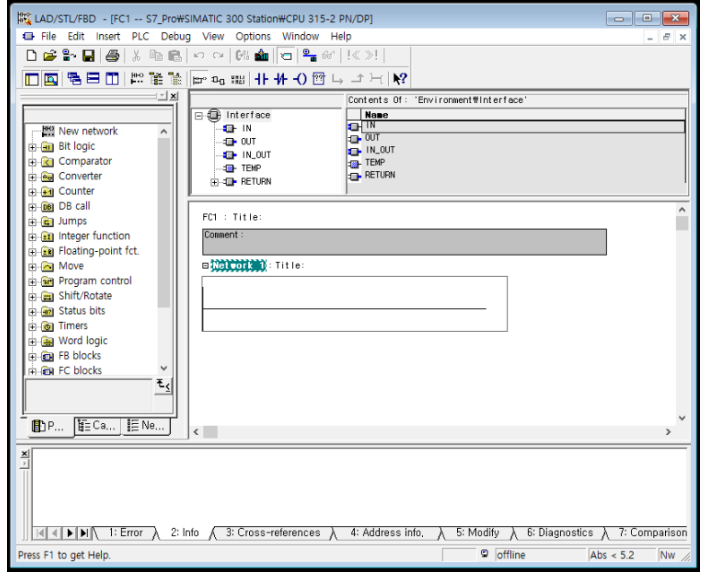
Task: Collapse the Interface tree node
Action: tap(198, 115)
